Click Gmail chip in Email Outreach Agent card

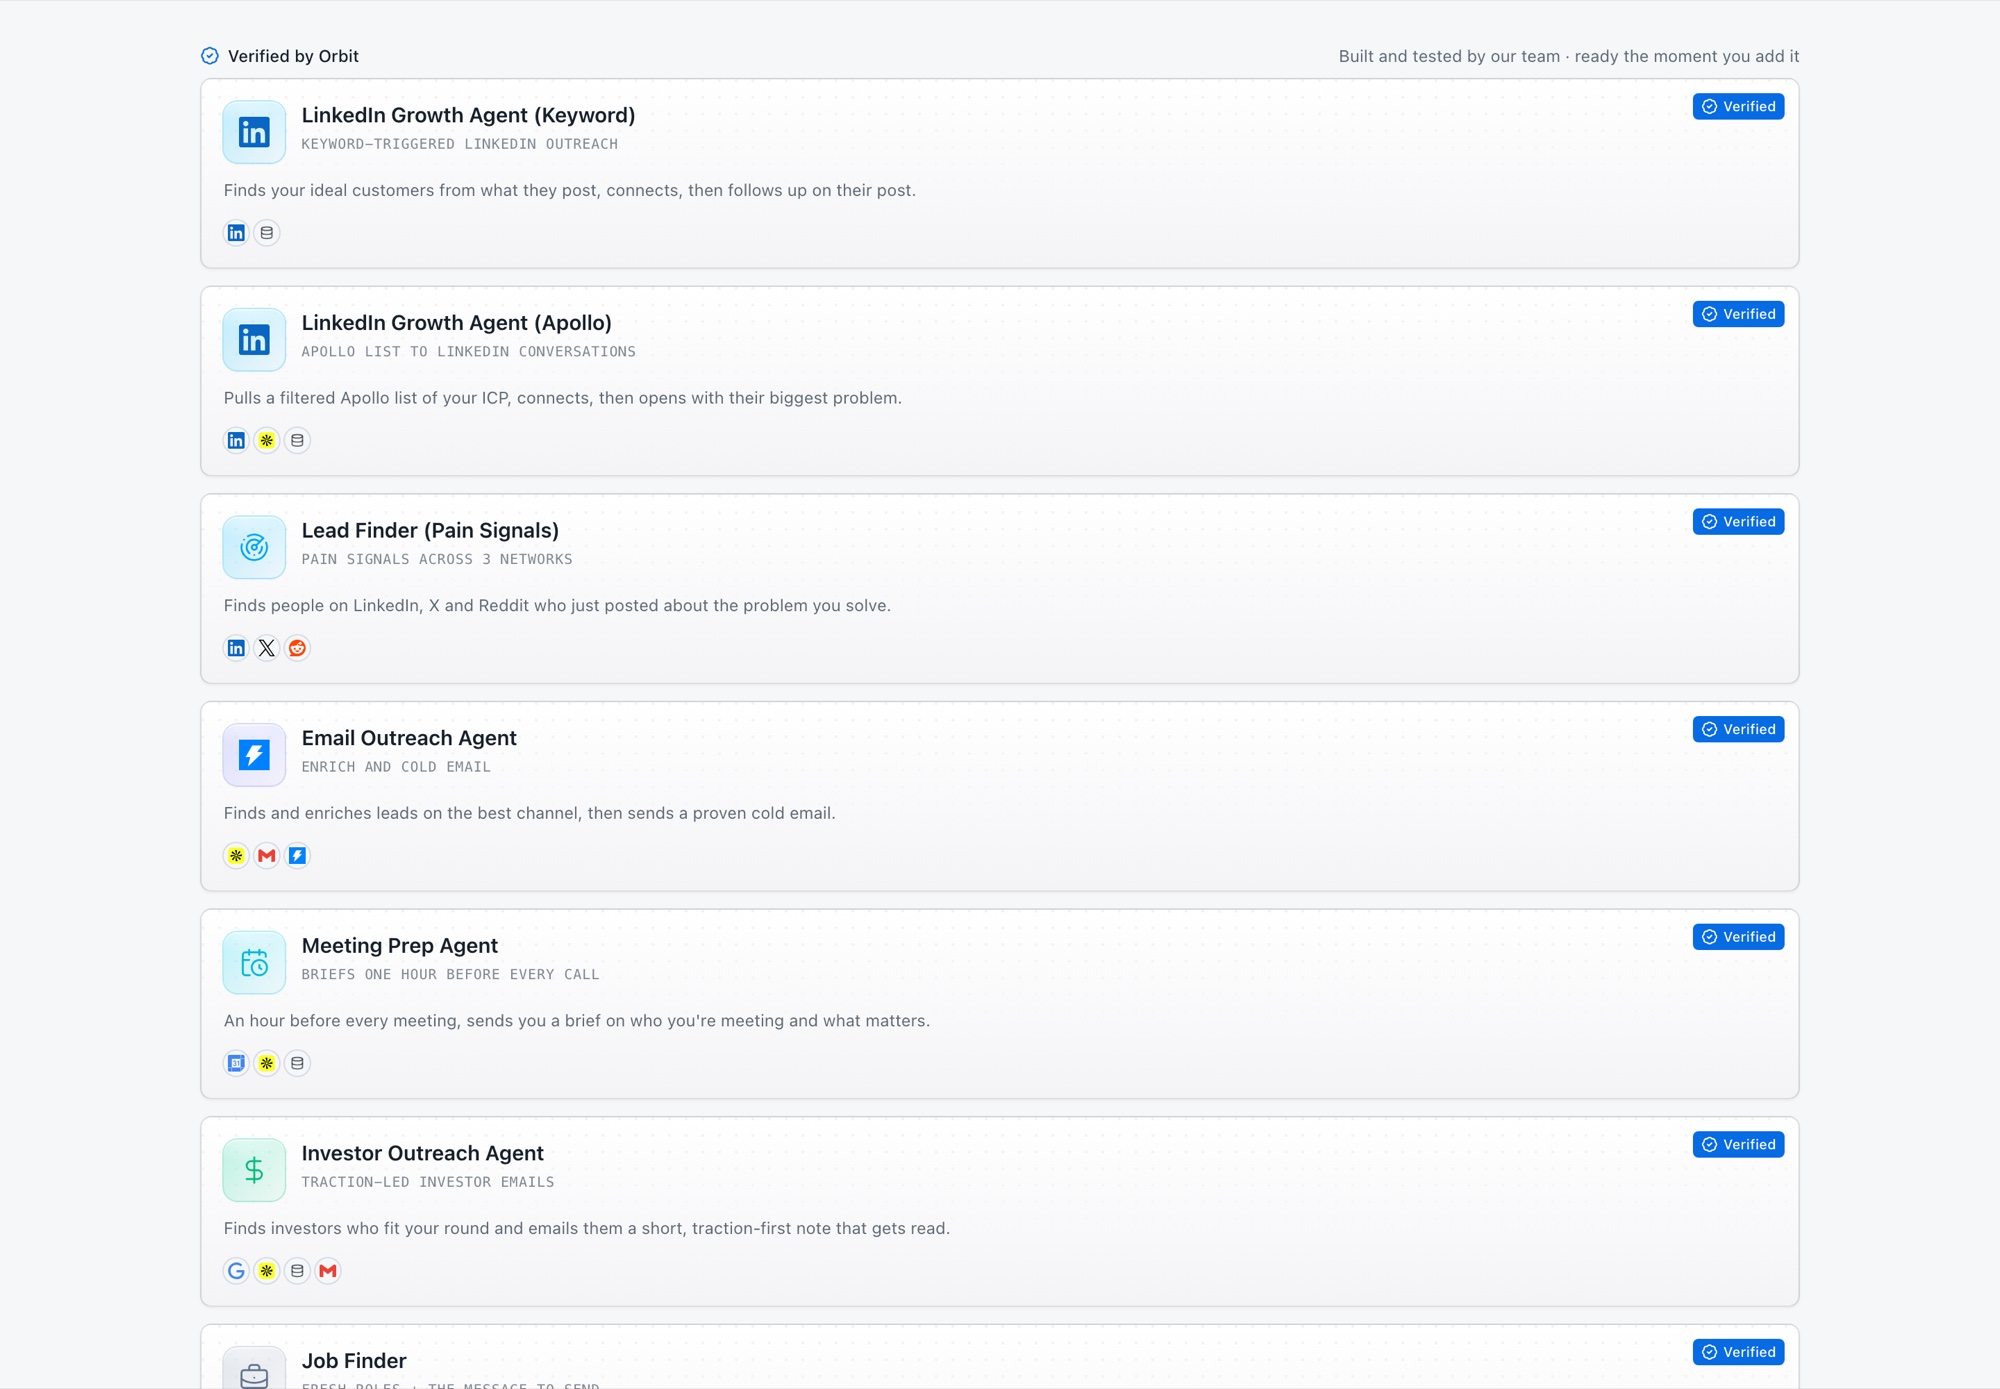pyautogui.click(x=267, y=856)
